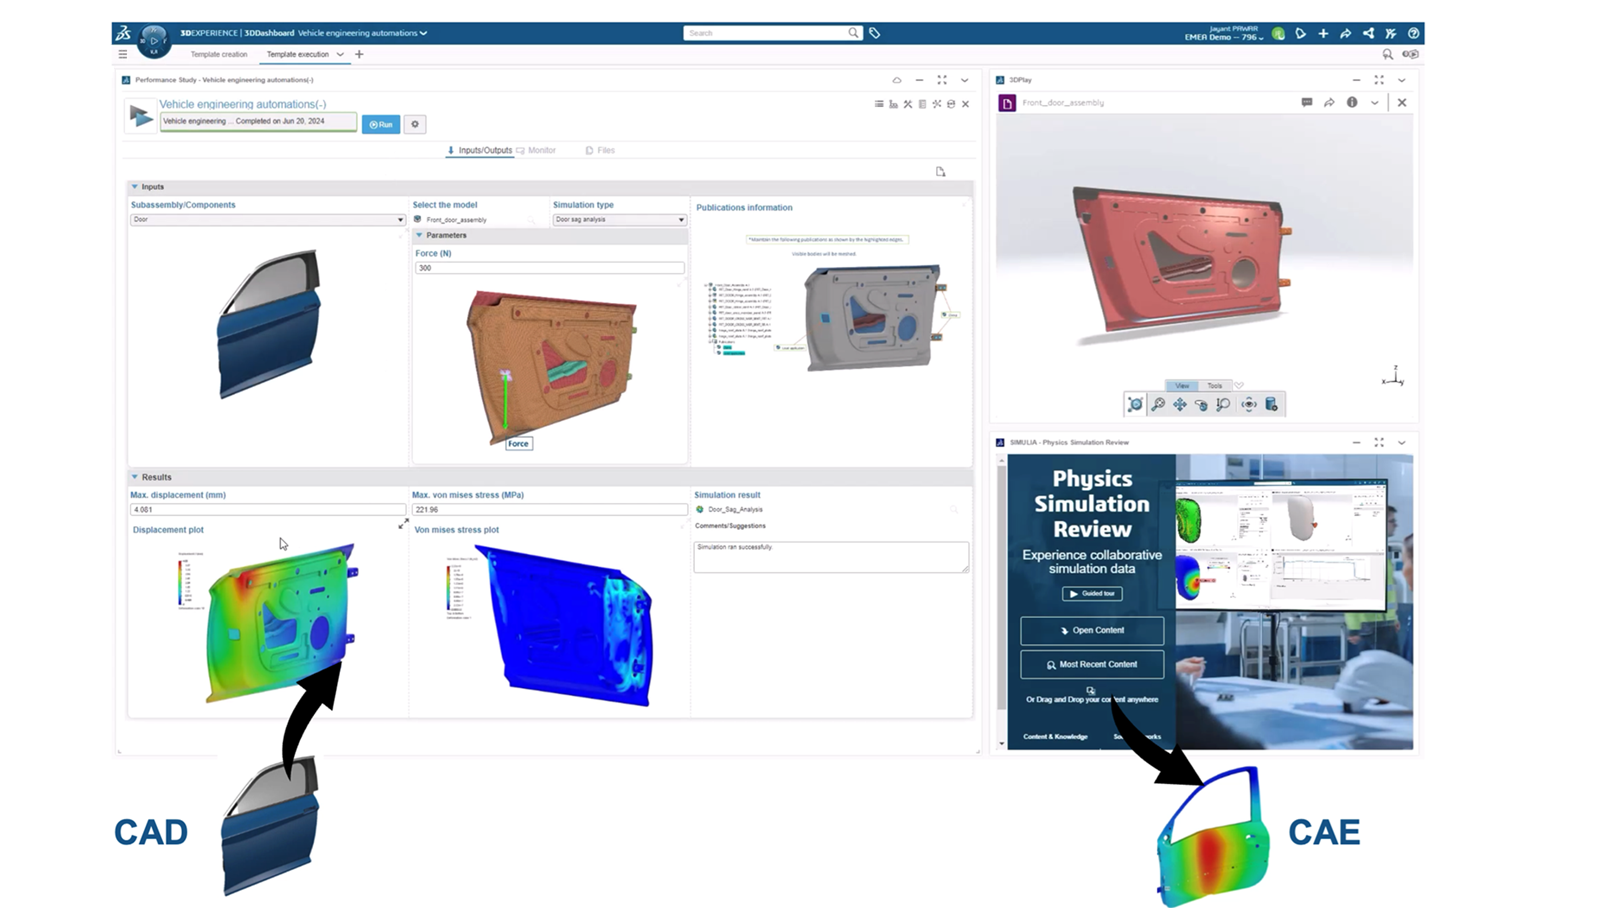The image size is (1600, 908).
Task: Click the SIMULIA panel vertical scrollbar
Action: pos(1002,602)
